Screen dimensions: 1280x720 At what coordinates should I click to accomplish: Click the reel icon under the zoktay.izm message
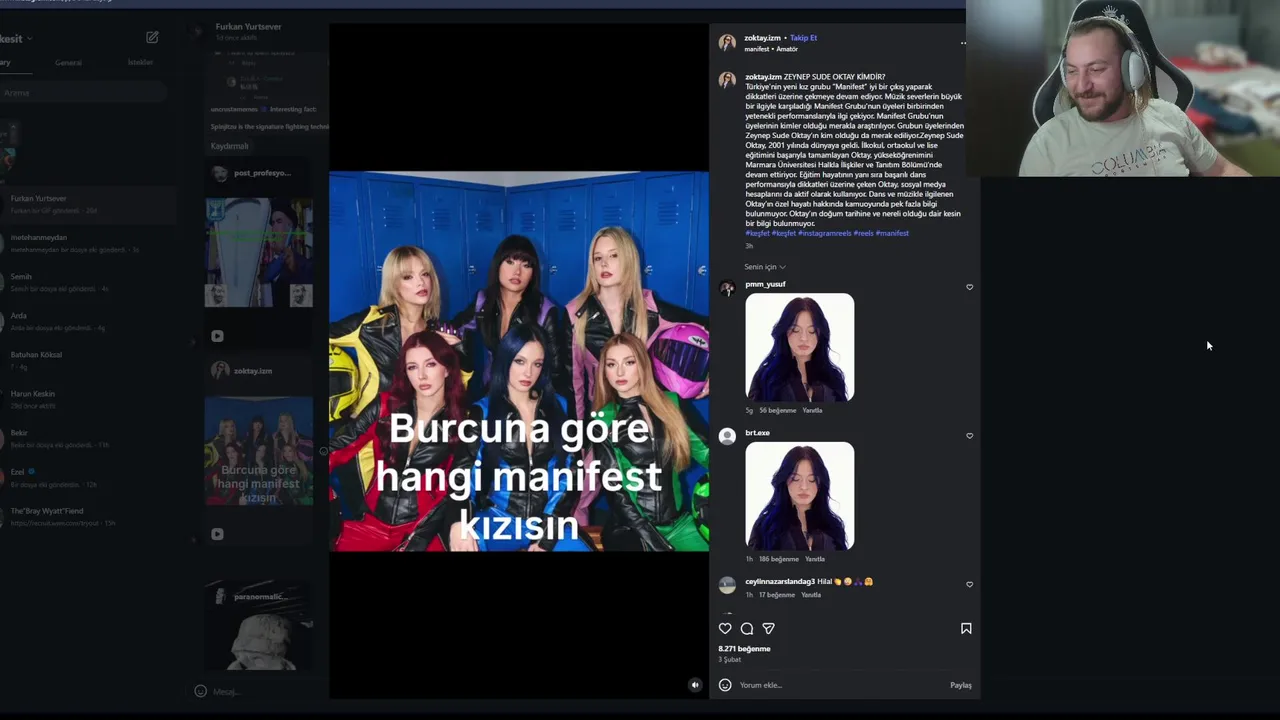tap(217, 534)
